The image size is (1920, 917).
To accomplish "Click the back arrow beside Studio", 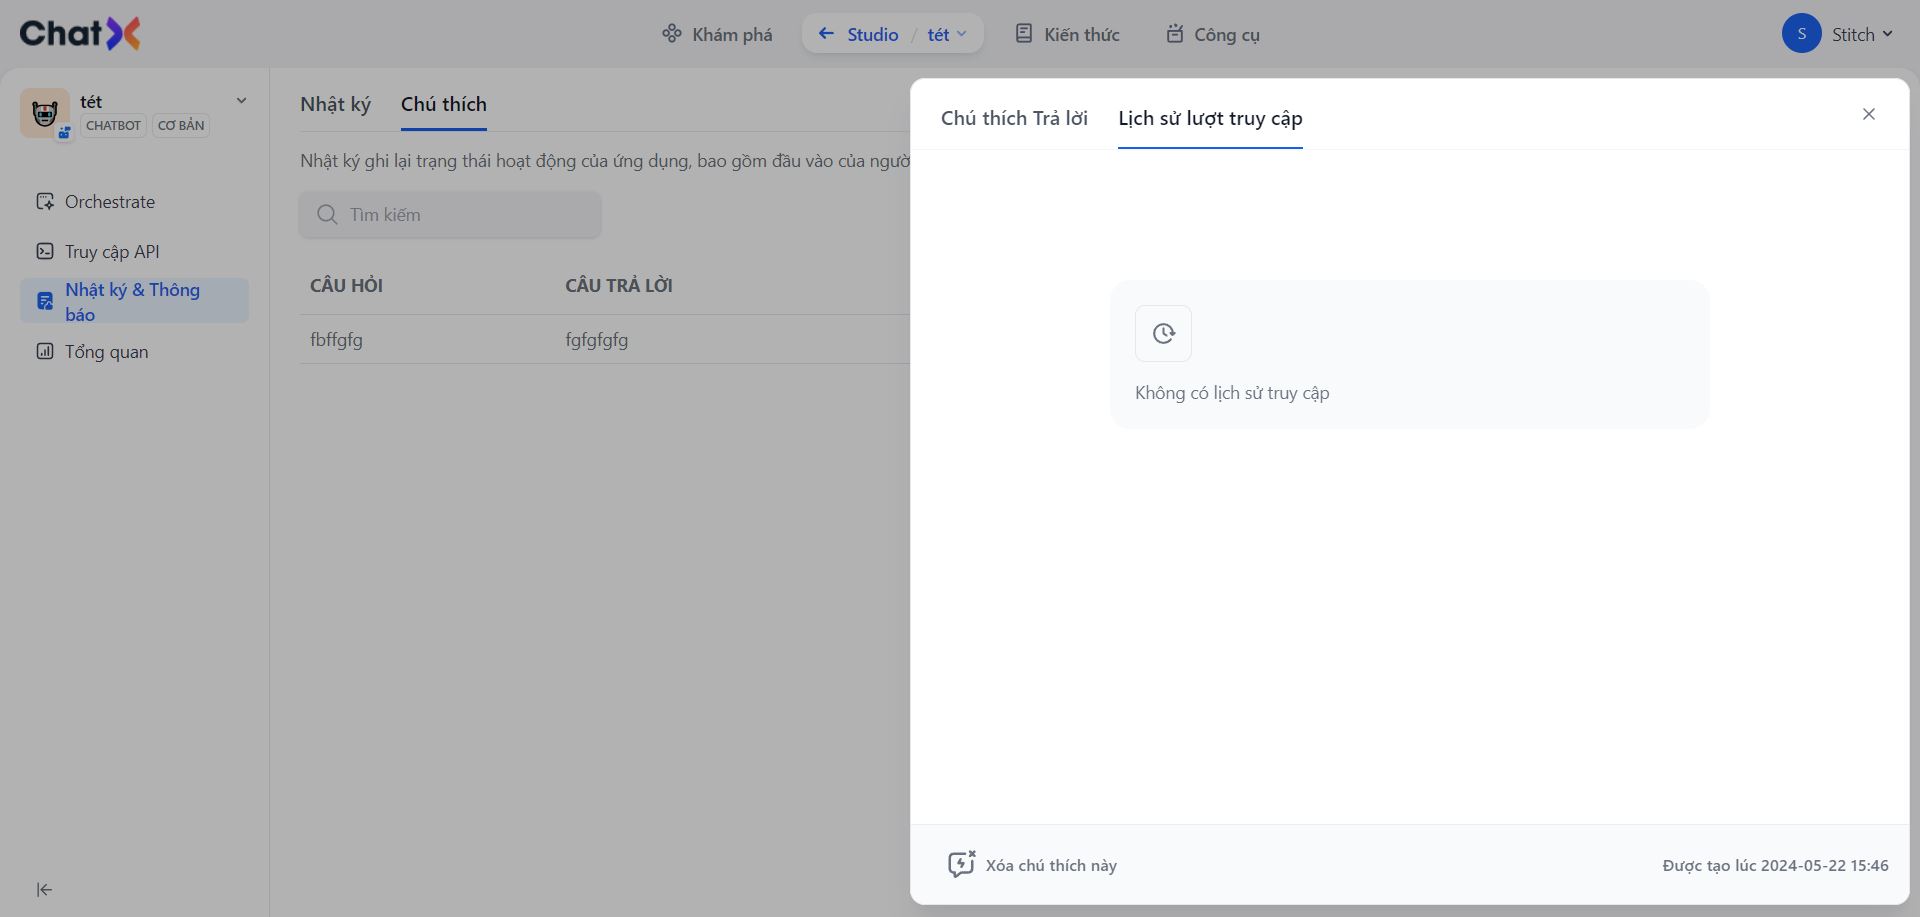I will (826, 34).
